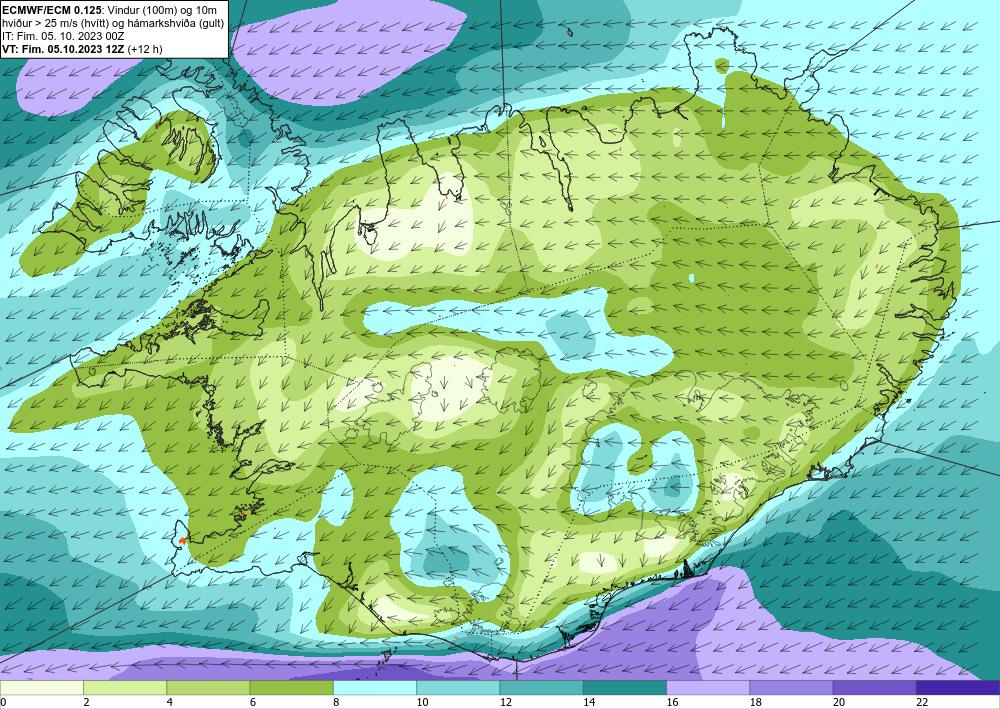Screen dimensions: 1000x709
Task: Click the light purple 16–18 m/s legend swatch
Action: (708, 688)
